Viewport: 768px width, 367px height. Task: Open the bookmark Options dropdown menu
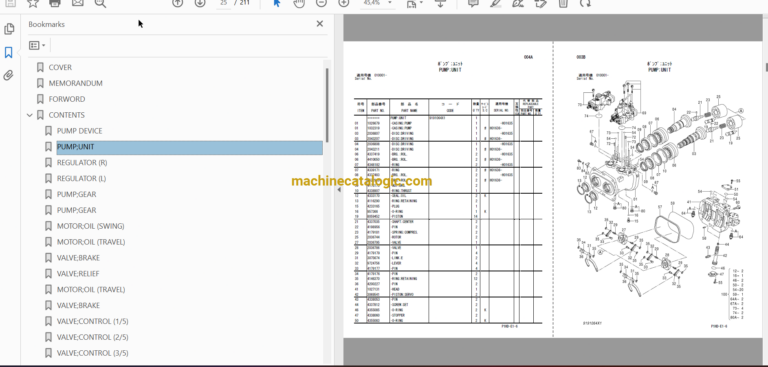(x=37, y=46)
